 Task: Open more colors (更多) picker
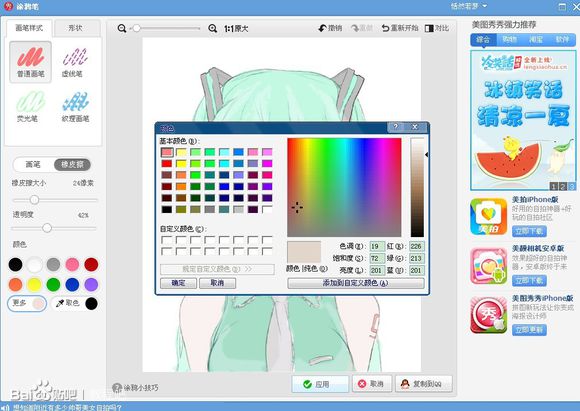(x=27, y=303)
